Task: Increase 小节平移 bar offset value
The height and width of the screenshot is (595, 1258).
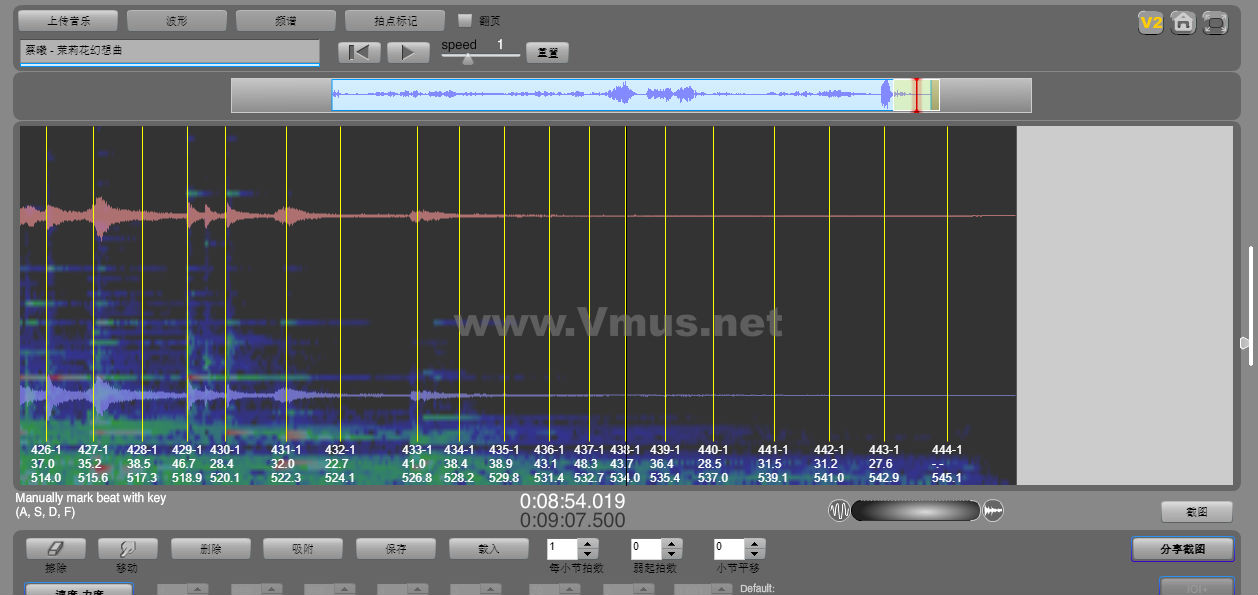Action: [x=756, y=544]
